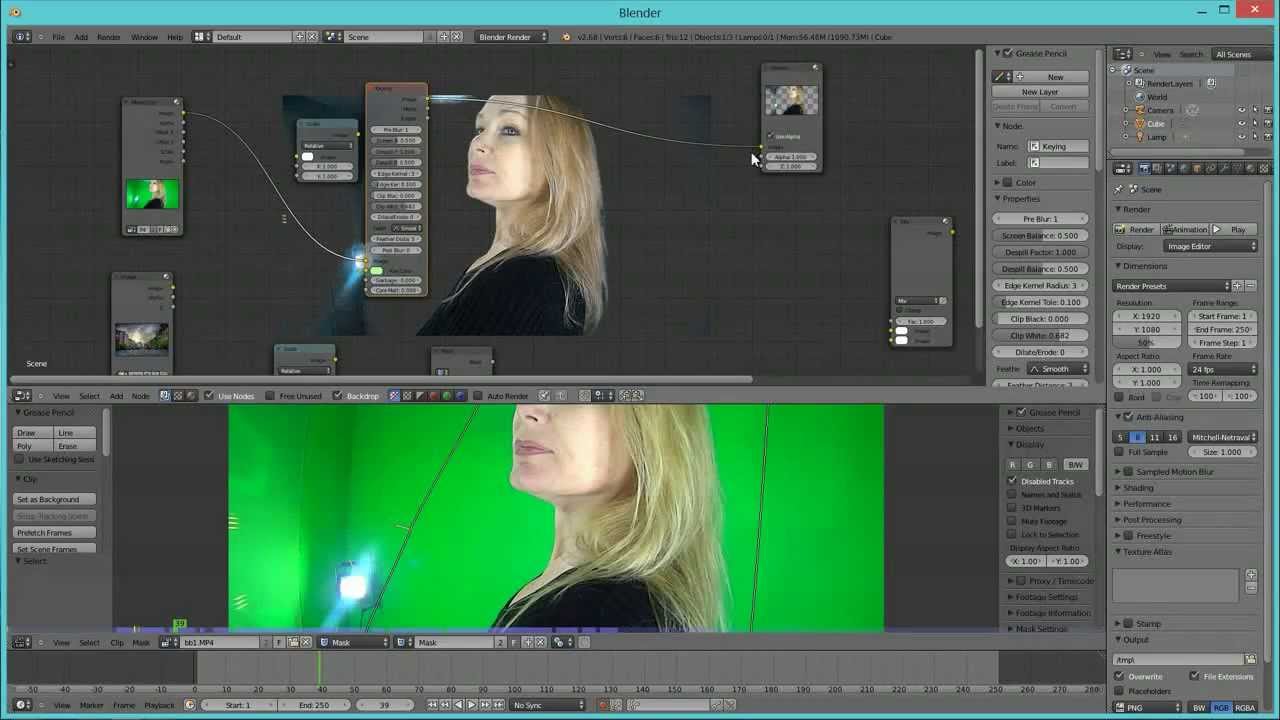Image resolution: width=1280 pixels, height=720 pixels.
Task: Adjust the Clip White 0.682 slider
Action: click(x=1041, y=336)
